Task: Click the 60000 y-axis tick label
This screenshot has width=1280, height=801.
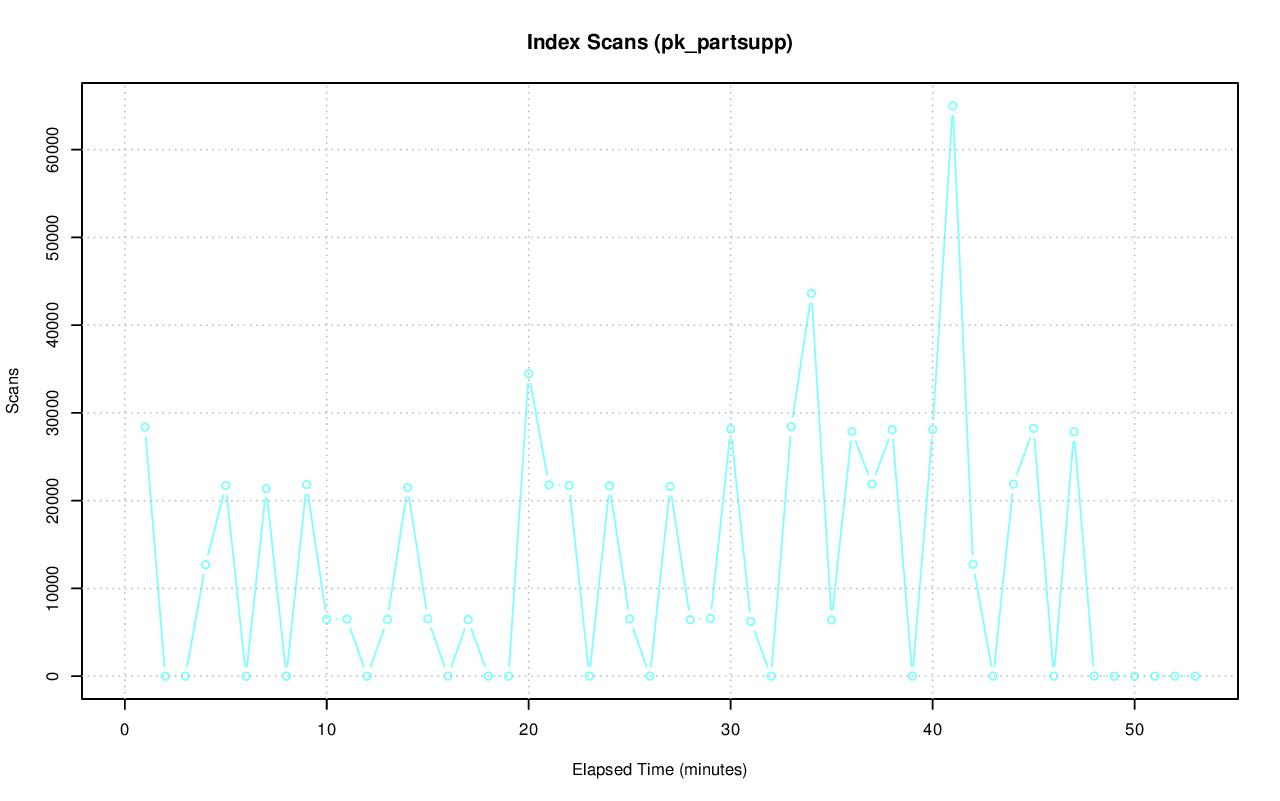Action: click(53, 149)
